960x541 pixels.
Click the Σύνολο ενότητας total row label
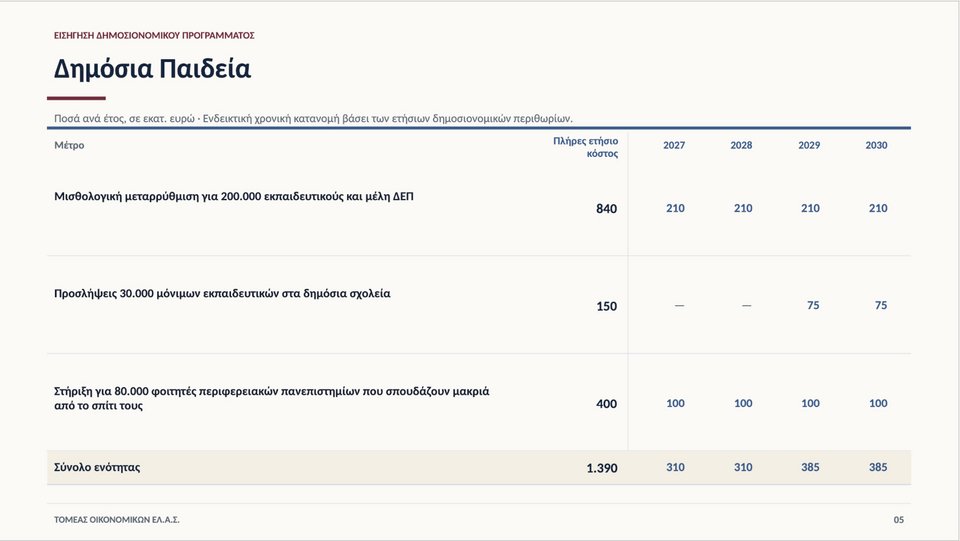97,468
